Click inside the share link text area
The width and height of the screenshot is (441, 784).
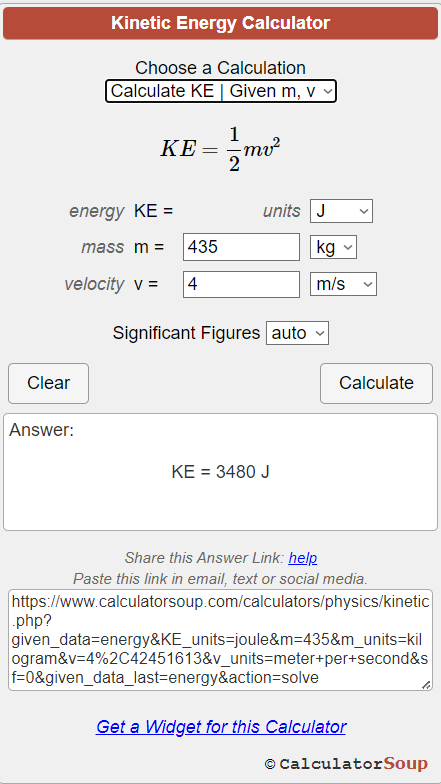pyautogui.click(x=220, y=640)
